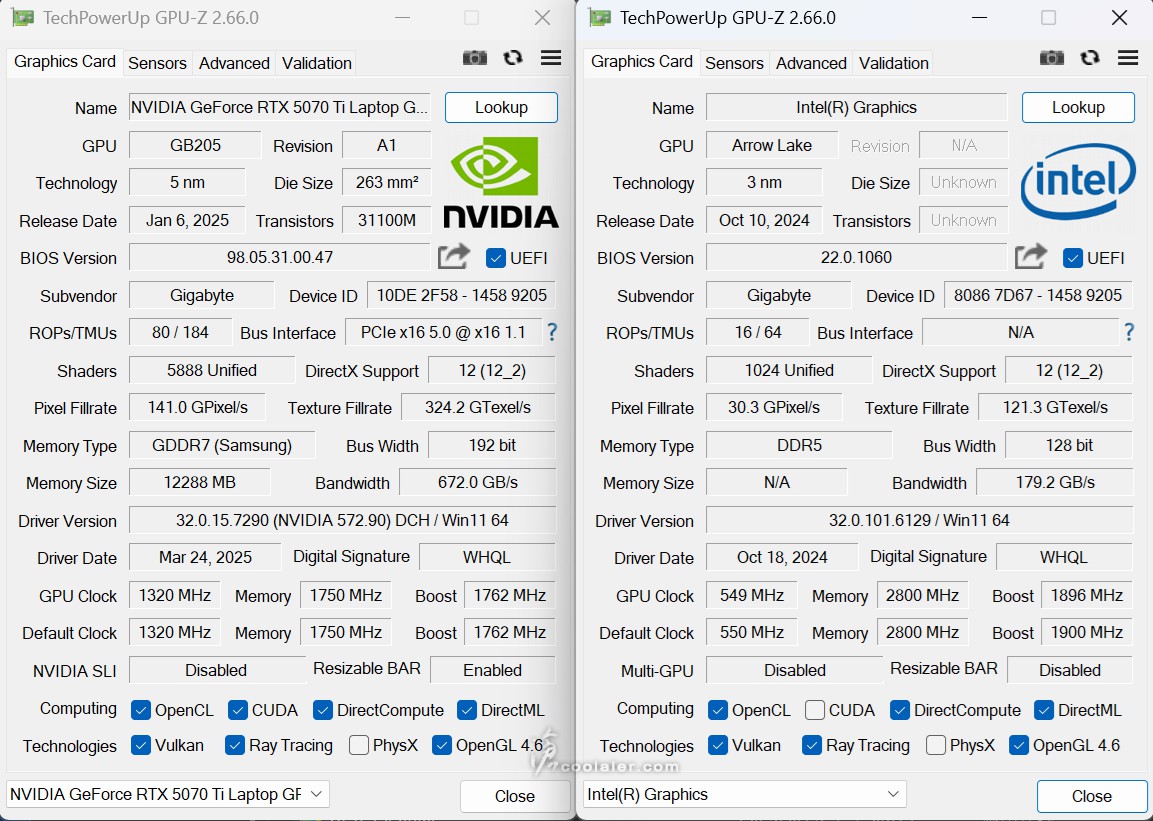Click the NVIDIA logo image

tap(501, 183)
